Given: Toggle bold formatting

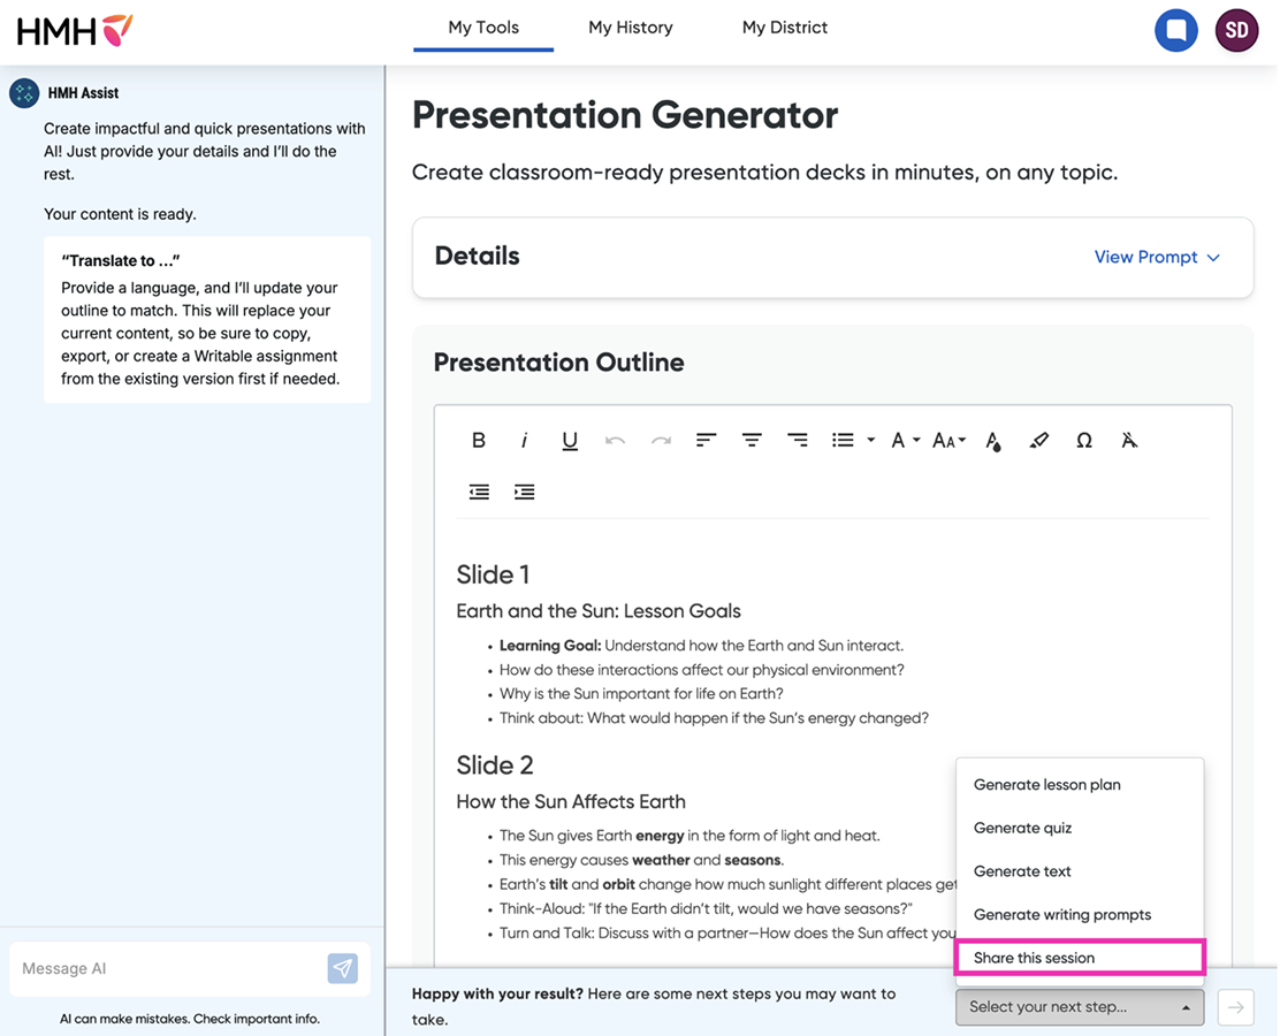Looking at the screenshot, I should [478, 441].
